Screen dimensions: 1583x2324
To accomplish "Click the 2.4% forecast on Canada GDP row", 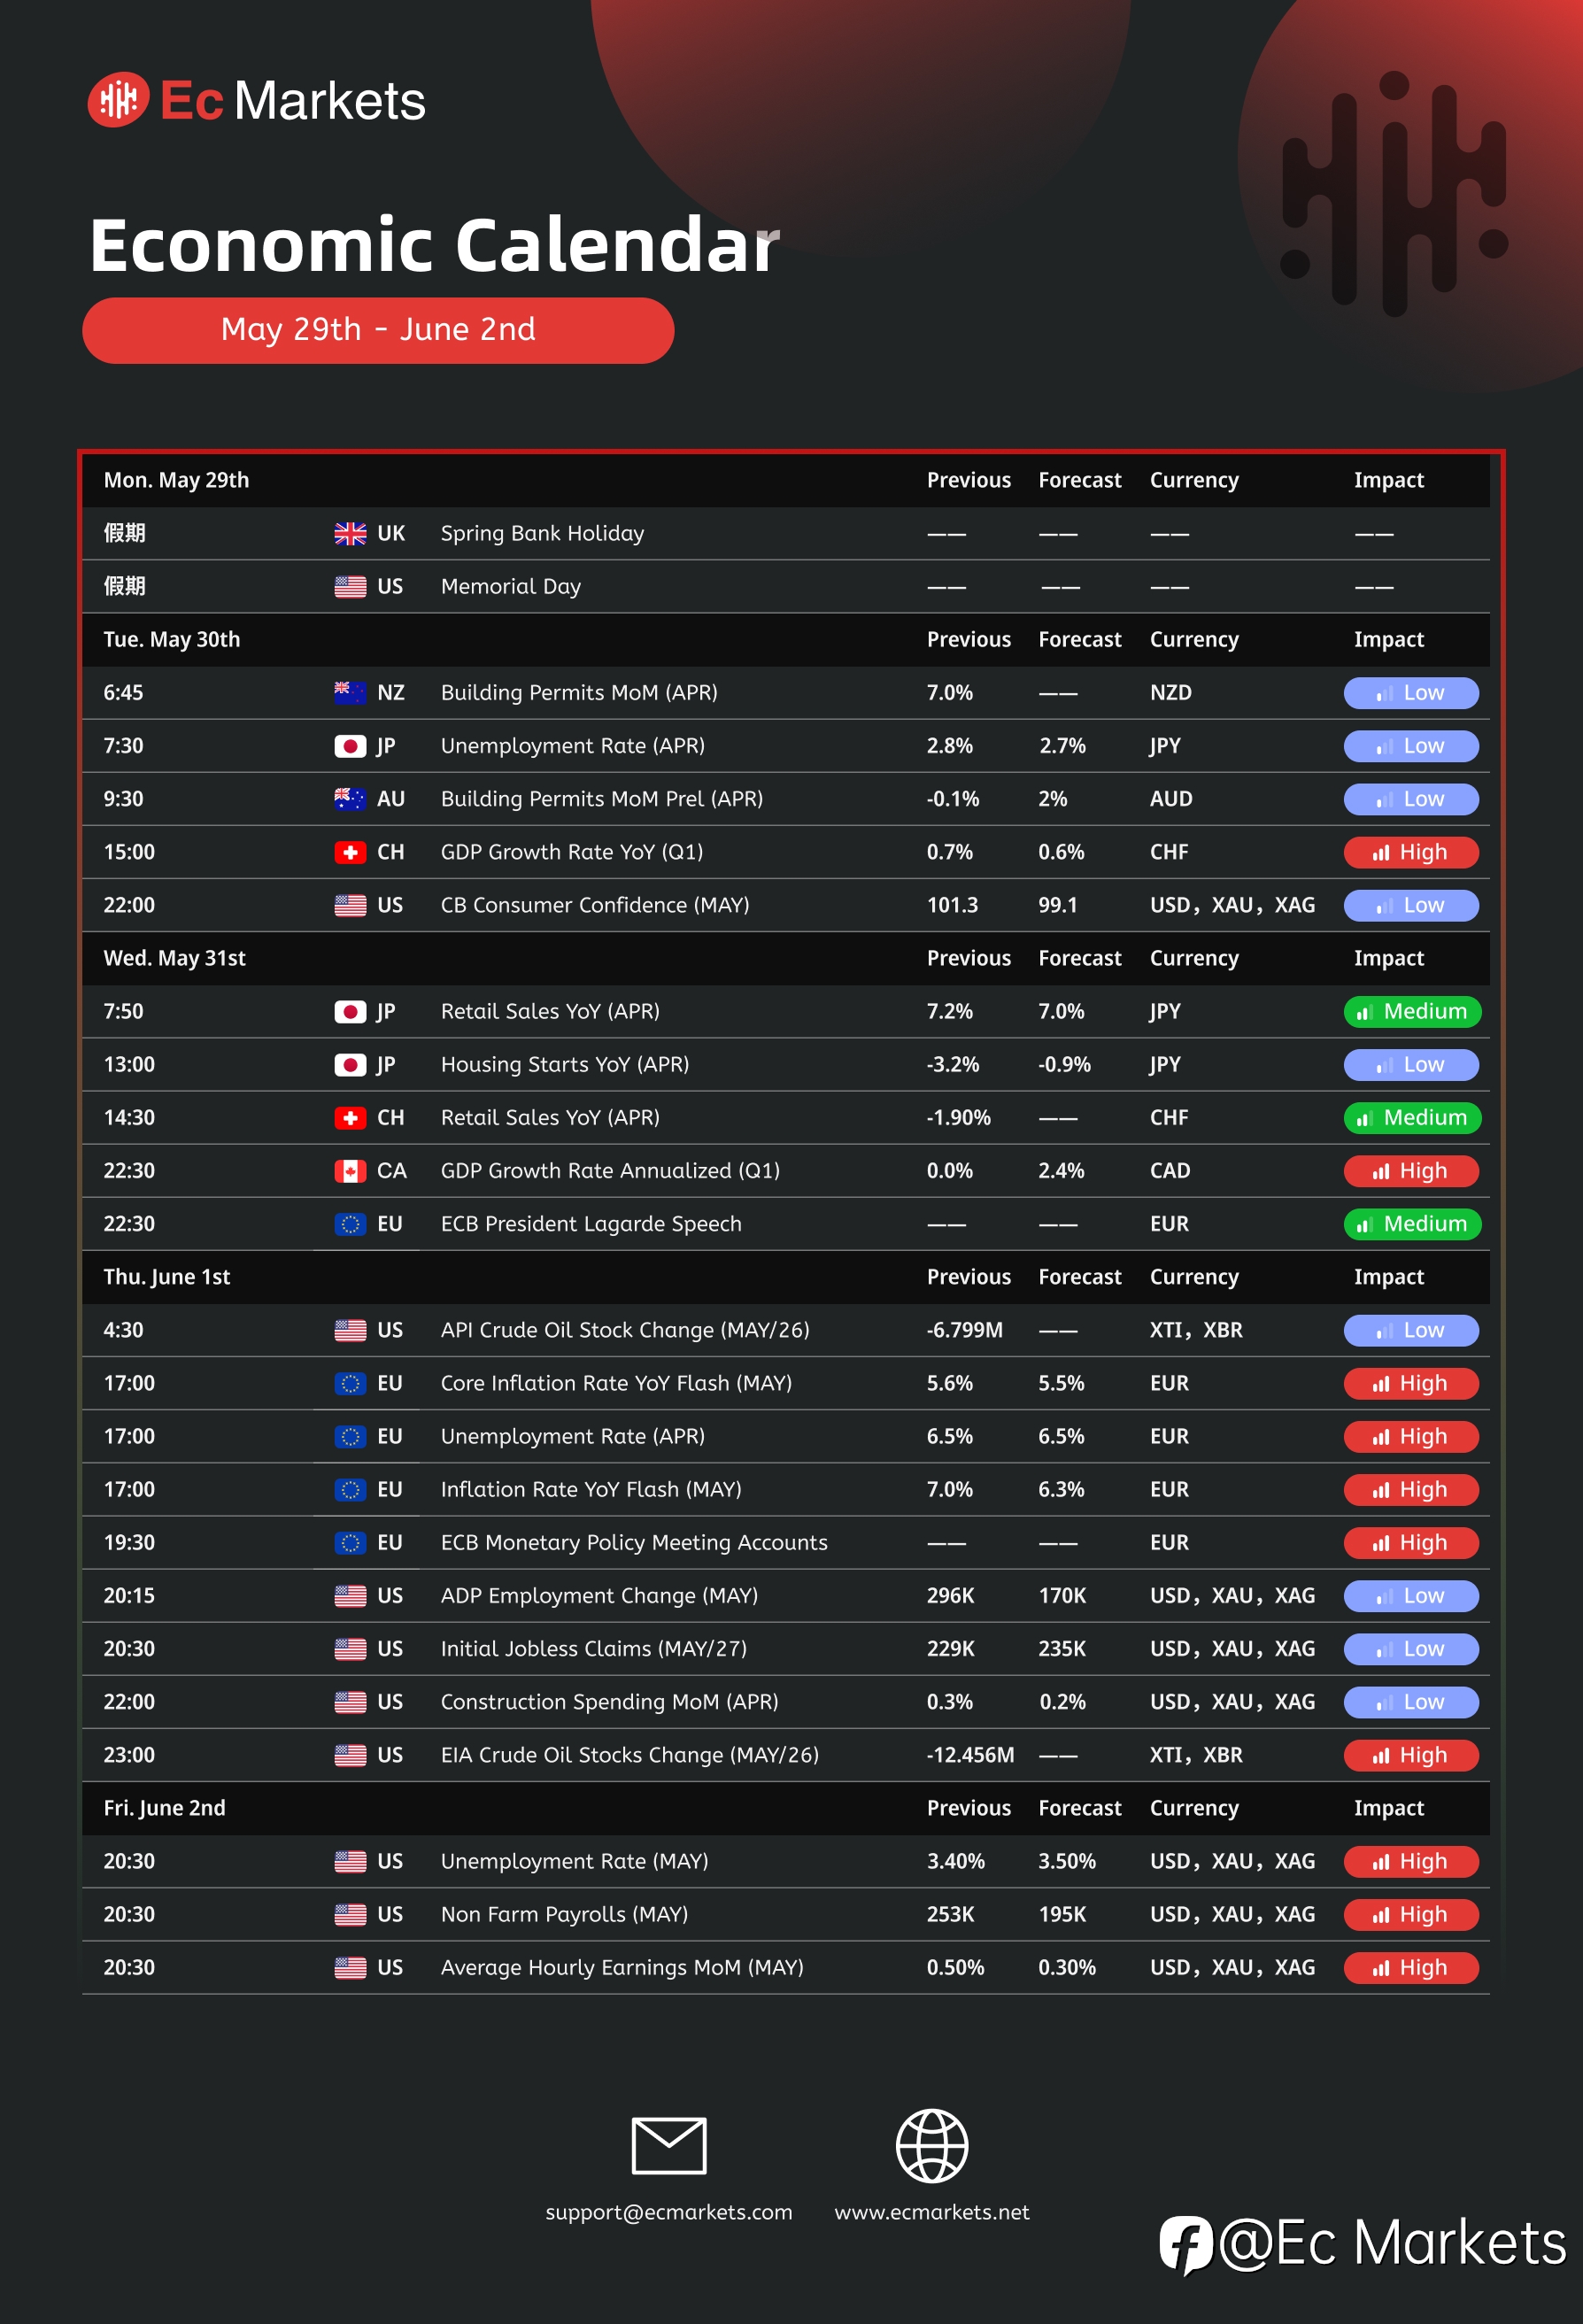I will (1061, 1171).
